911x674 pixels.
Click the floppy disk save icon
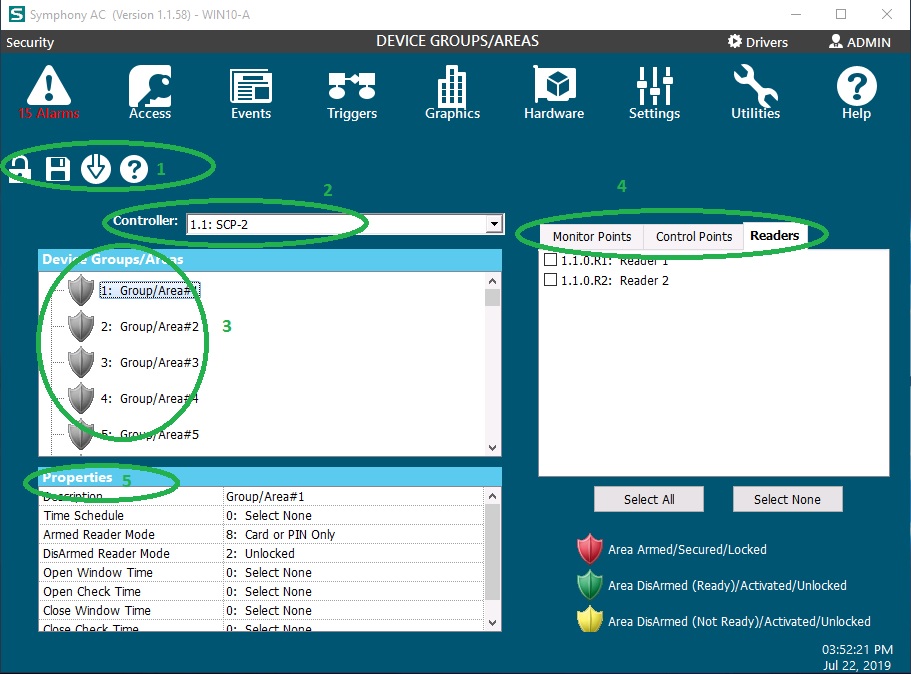click(58, 170)
